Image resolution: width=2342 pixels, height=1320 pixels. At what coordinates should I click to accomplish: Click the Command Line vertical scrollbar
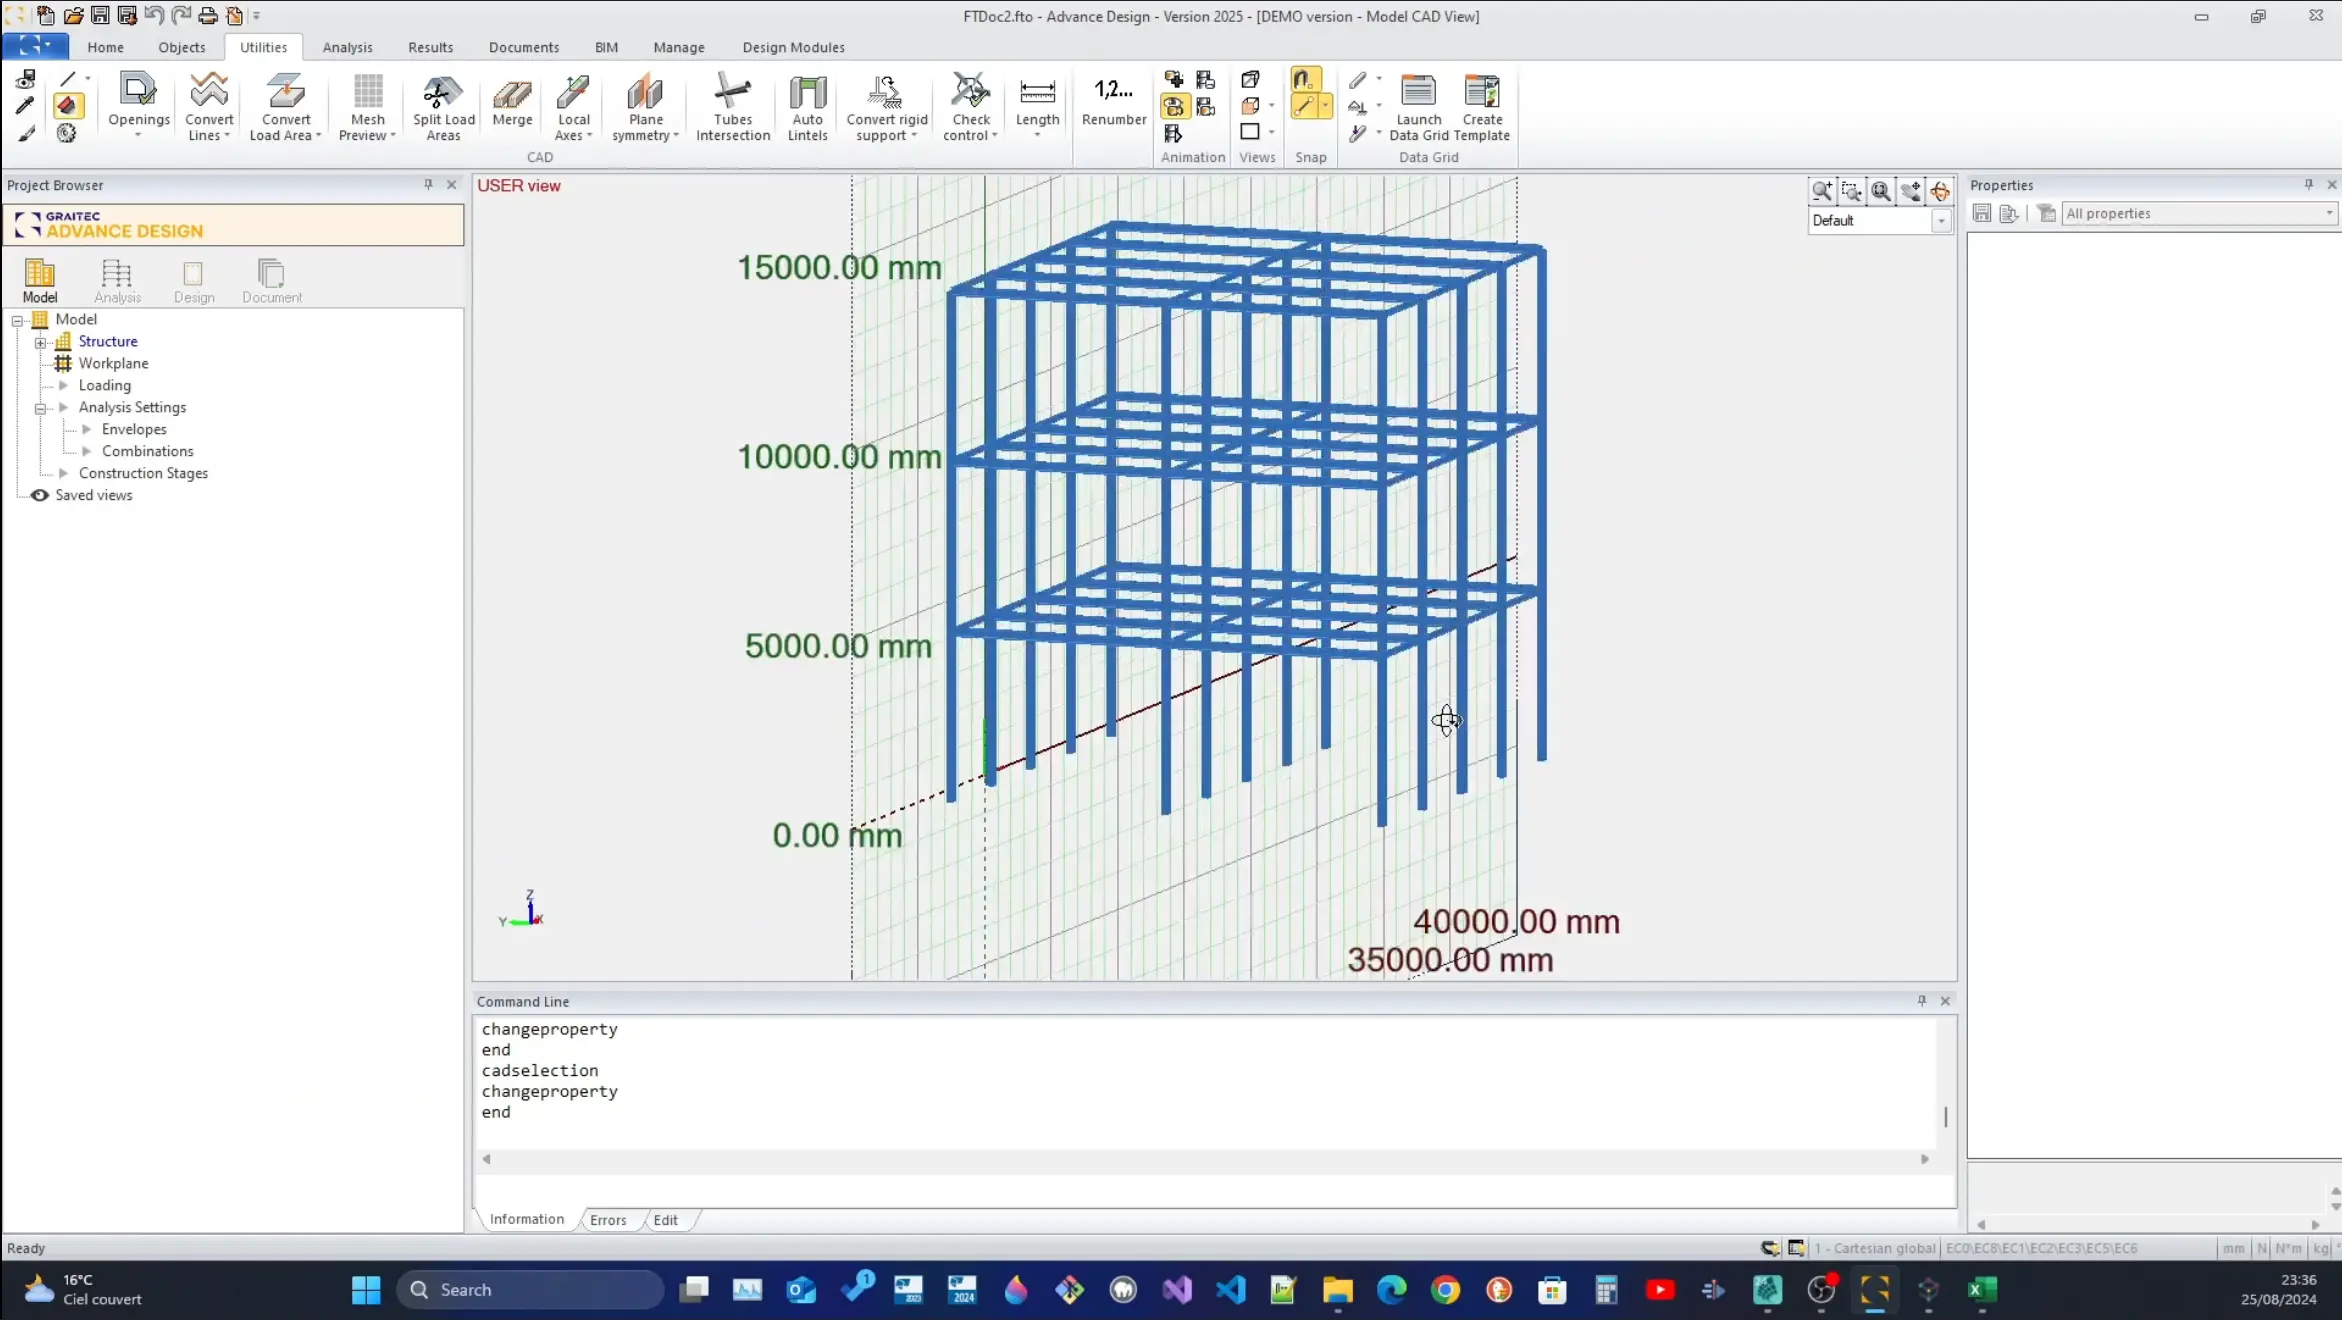[1945, 1115]
